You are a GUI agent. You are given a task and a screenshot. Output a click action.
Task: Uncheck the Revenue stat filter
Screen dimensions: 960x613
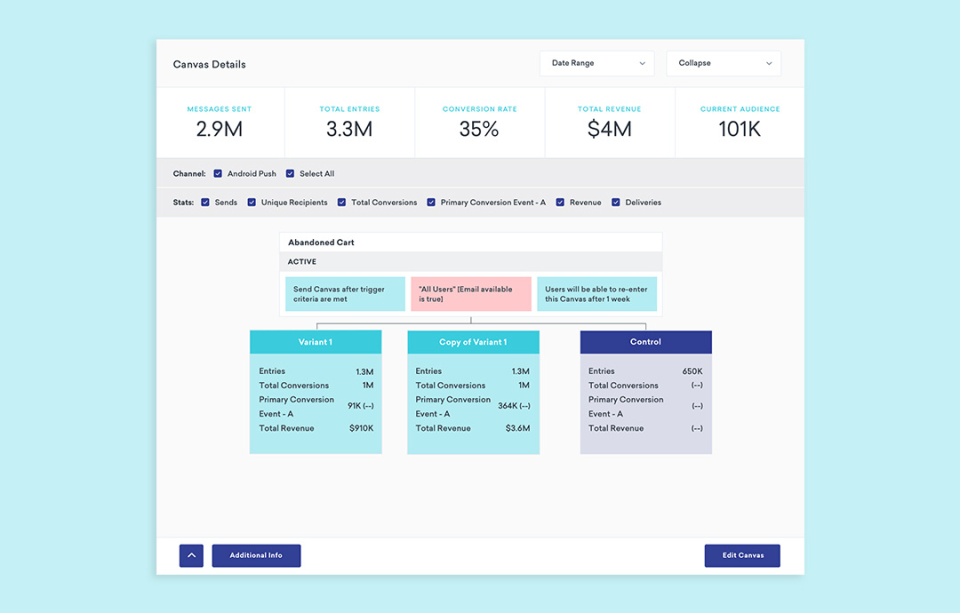[x=559, y=202]
